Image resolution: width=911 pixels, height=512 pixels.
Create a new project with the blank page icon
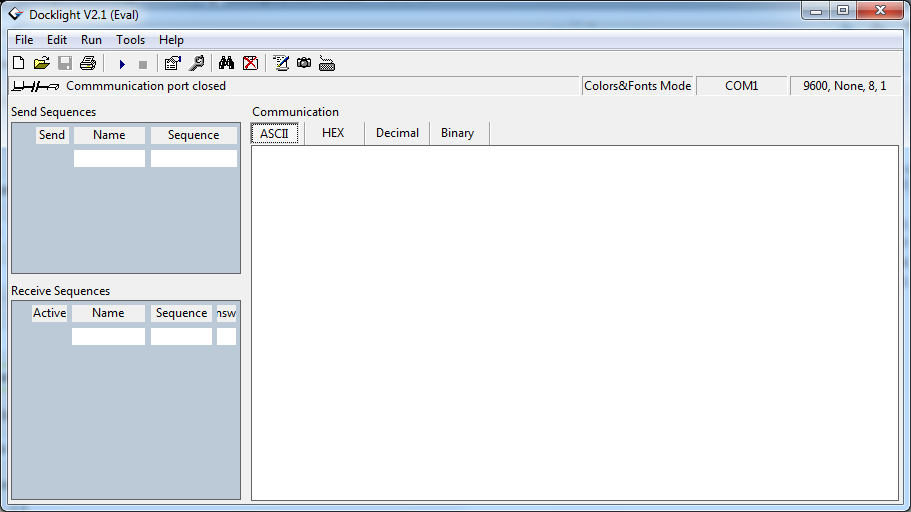click(19, 63)
